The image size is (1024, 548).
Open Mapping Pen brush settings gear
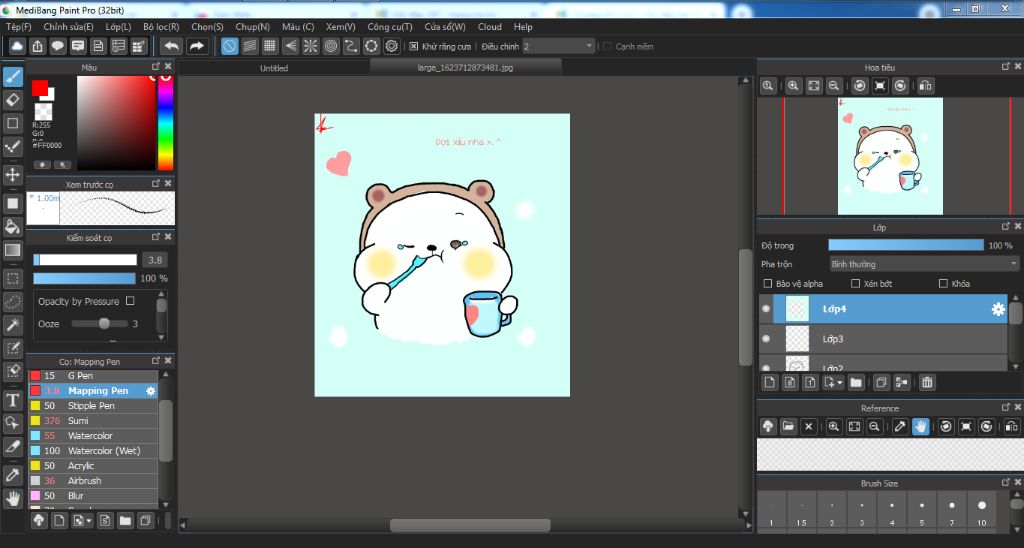coord(150,391)
